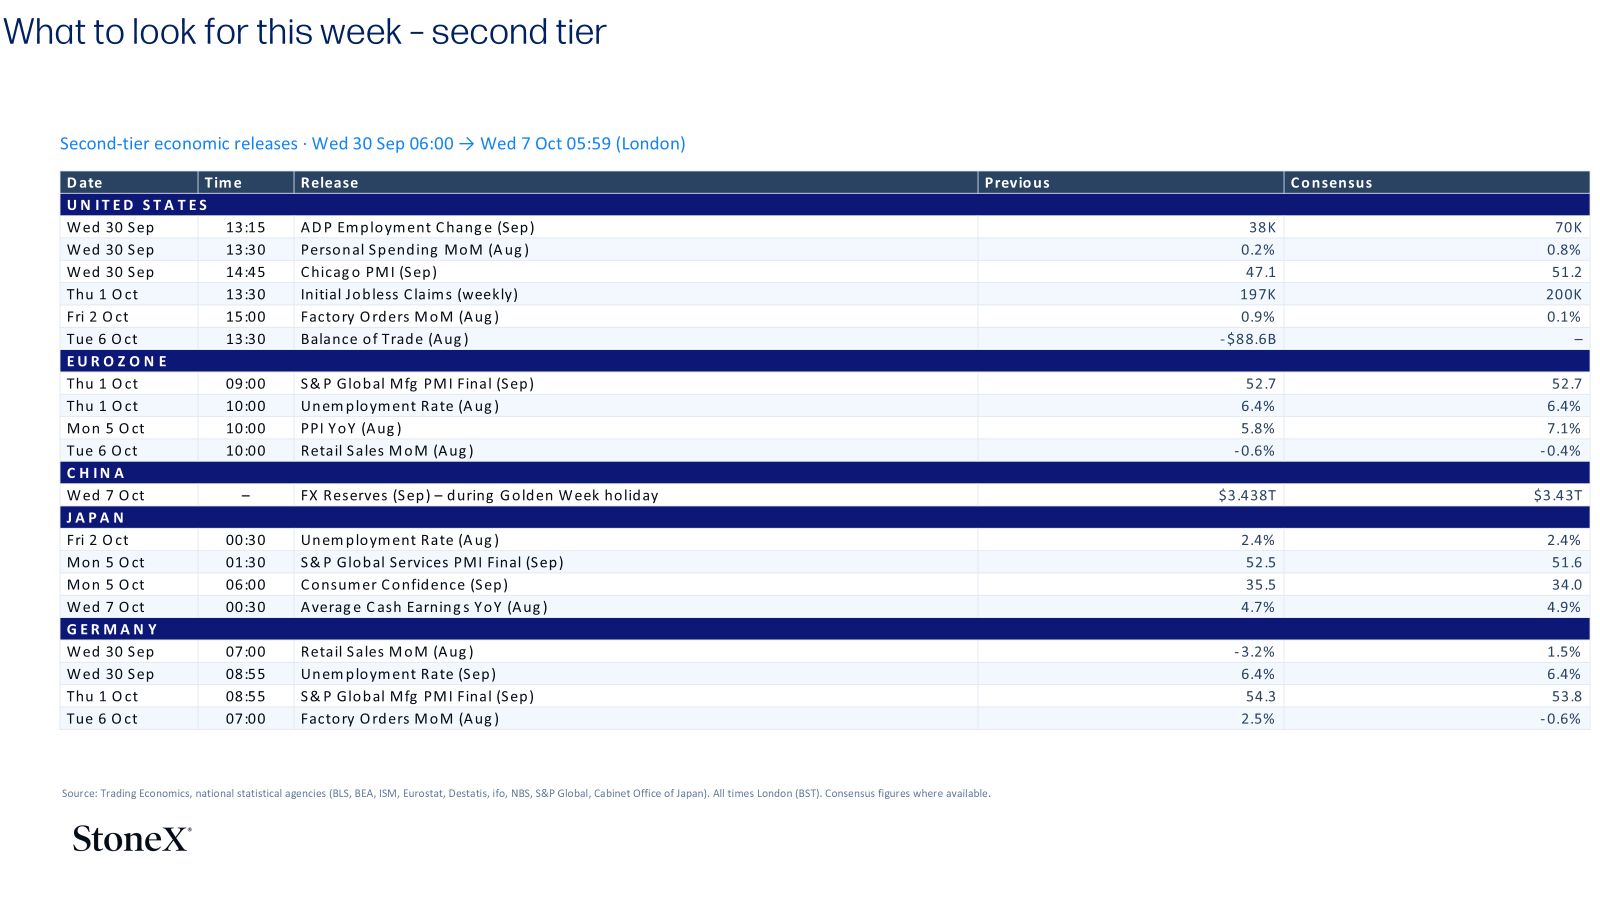
Task: Click the 'Second-tier economic releases' subtitle
Action: click(372, 143)
